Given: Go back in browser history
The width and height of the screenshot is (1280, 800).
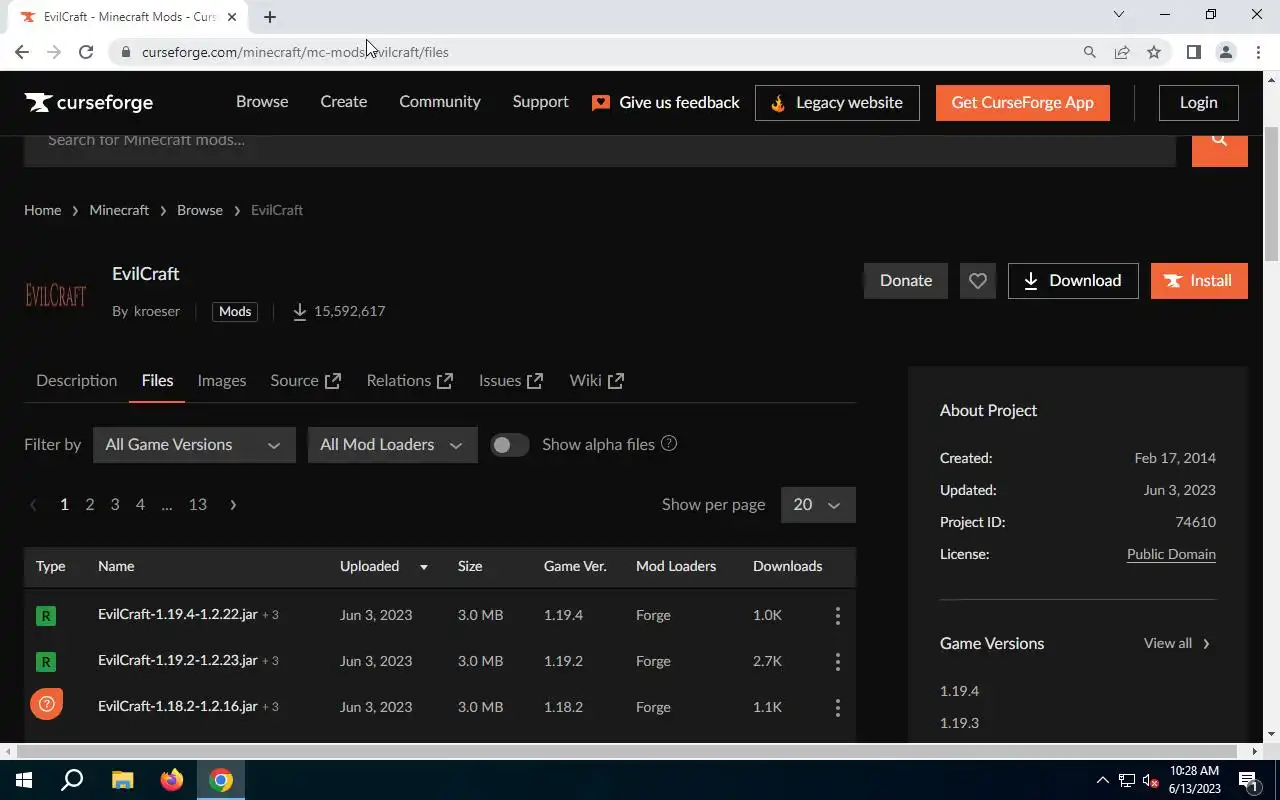Looking at the screenshot, I should coord(22,52).
